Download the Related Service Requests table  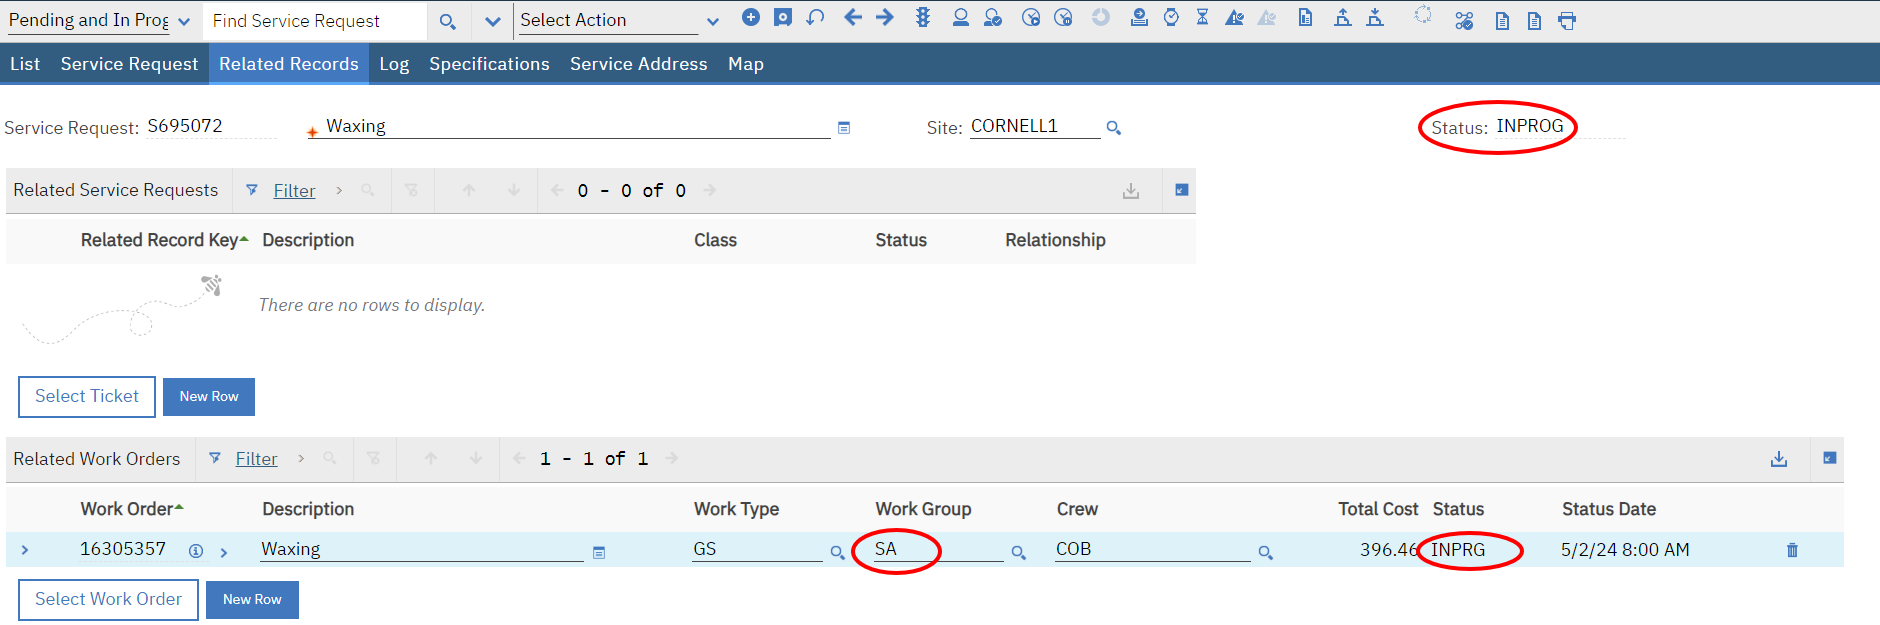(1131, 190)
